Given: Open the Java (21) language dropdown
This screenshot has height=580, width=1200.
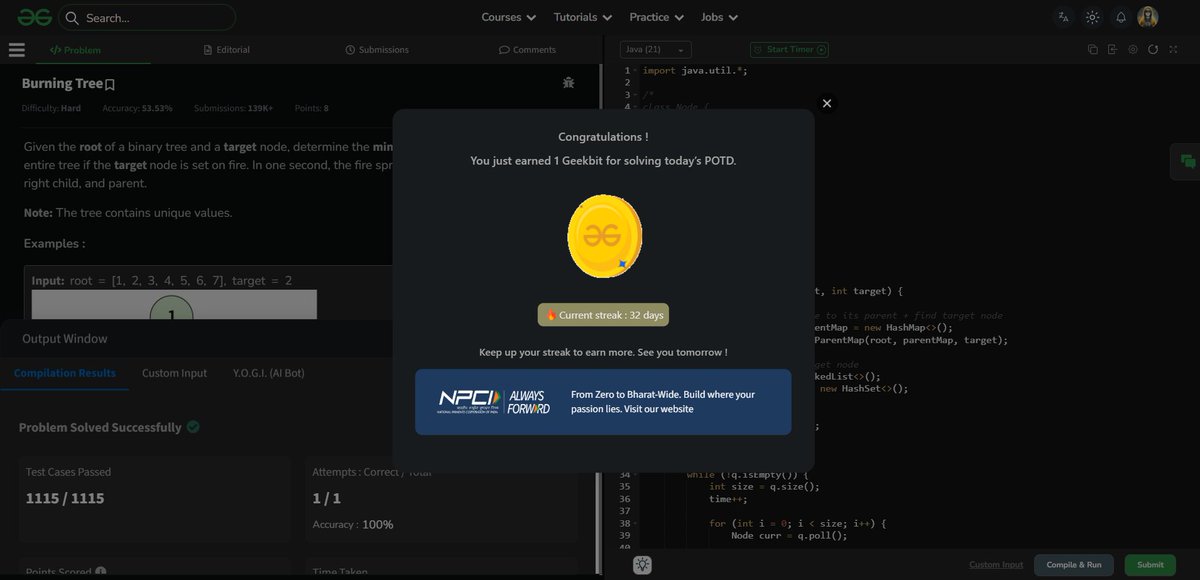Looking at the screenshot, I should (x=655, y=49).
